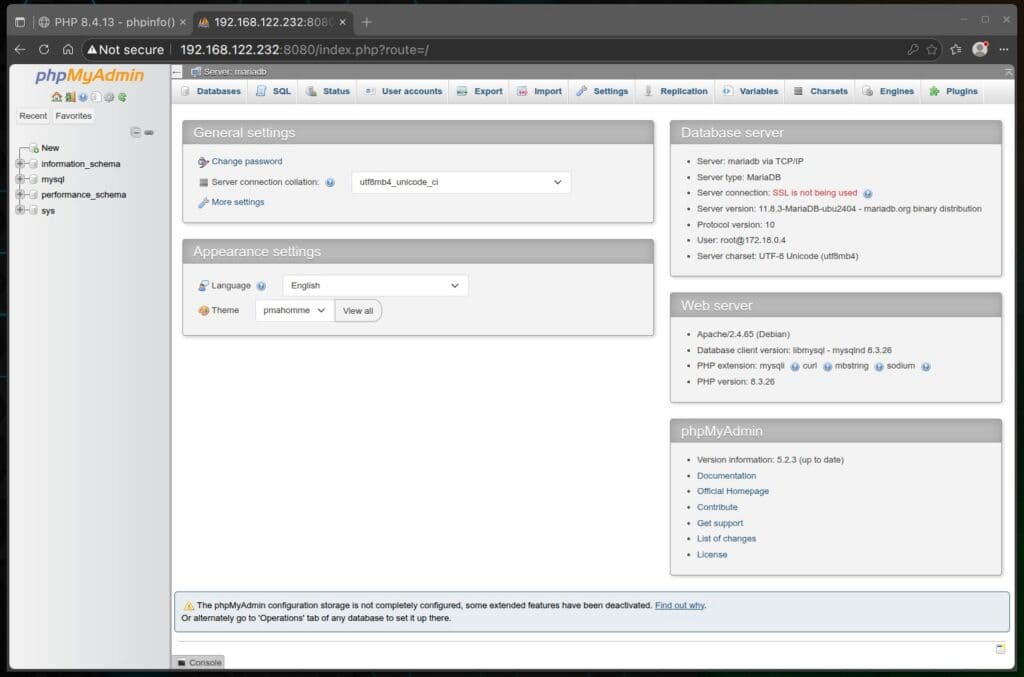Open server Variables

pyautogui.click(x=749, y=91)
